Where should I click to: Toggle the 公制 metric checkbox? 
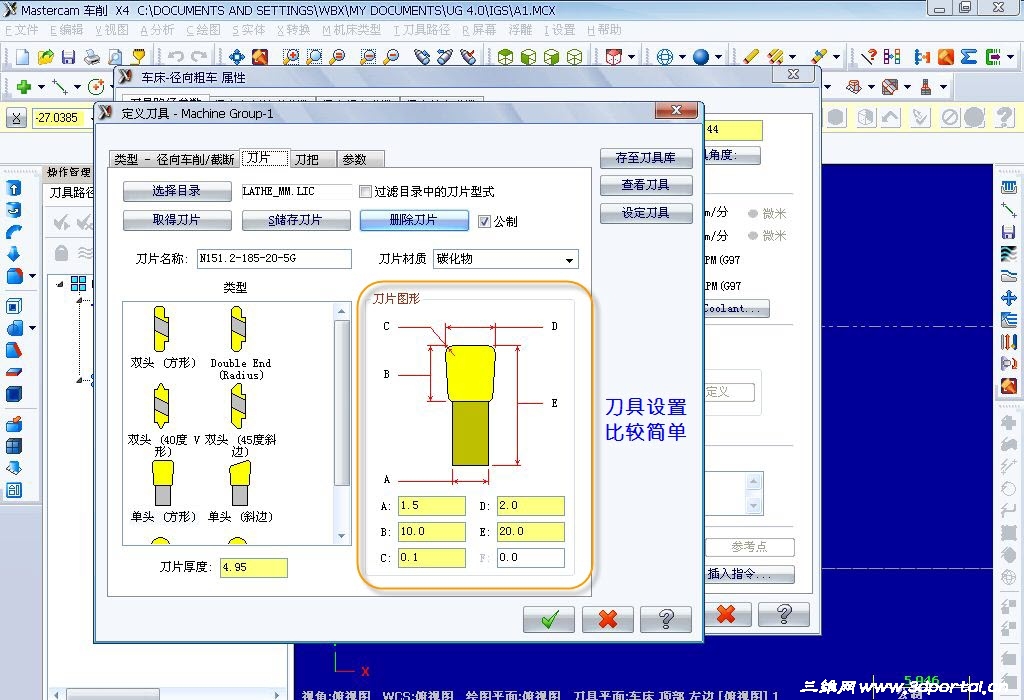click(x=484, y=221)
